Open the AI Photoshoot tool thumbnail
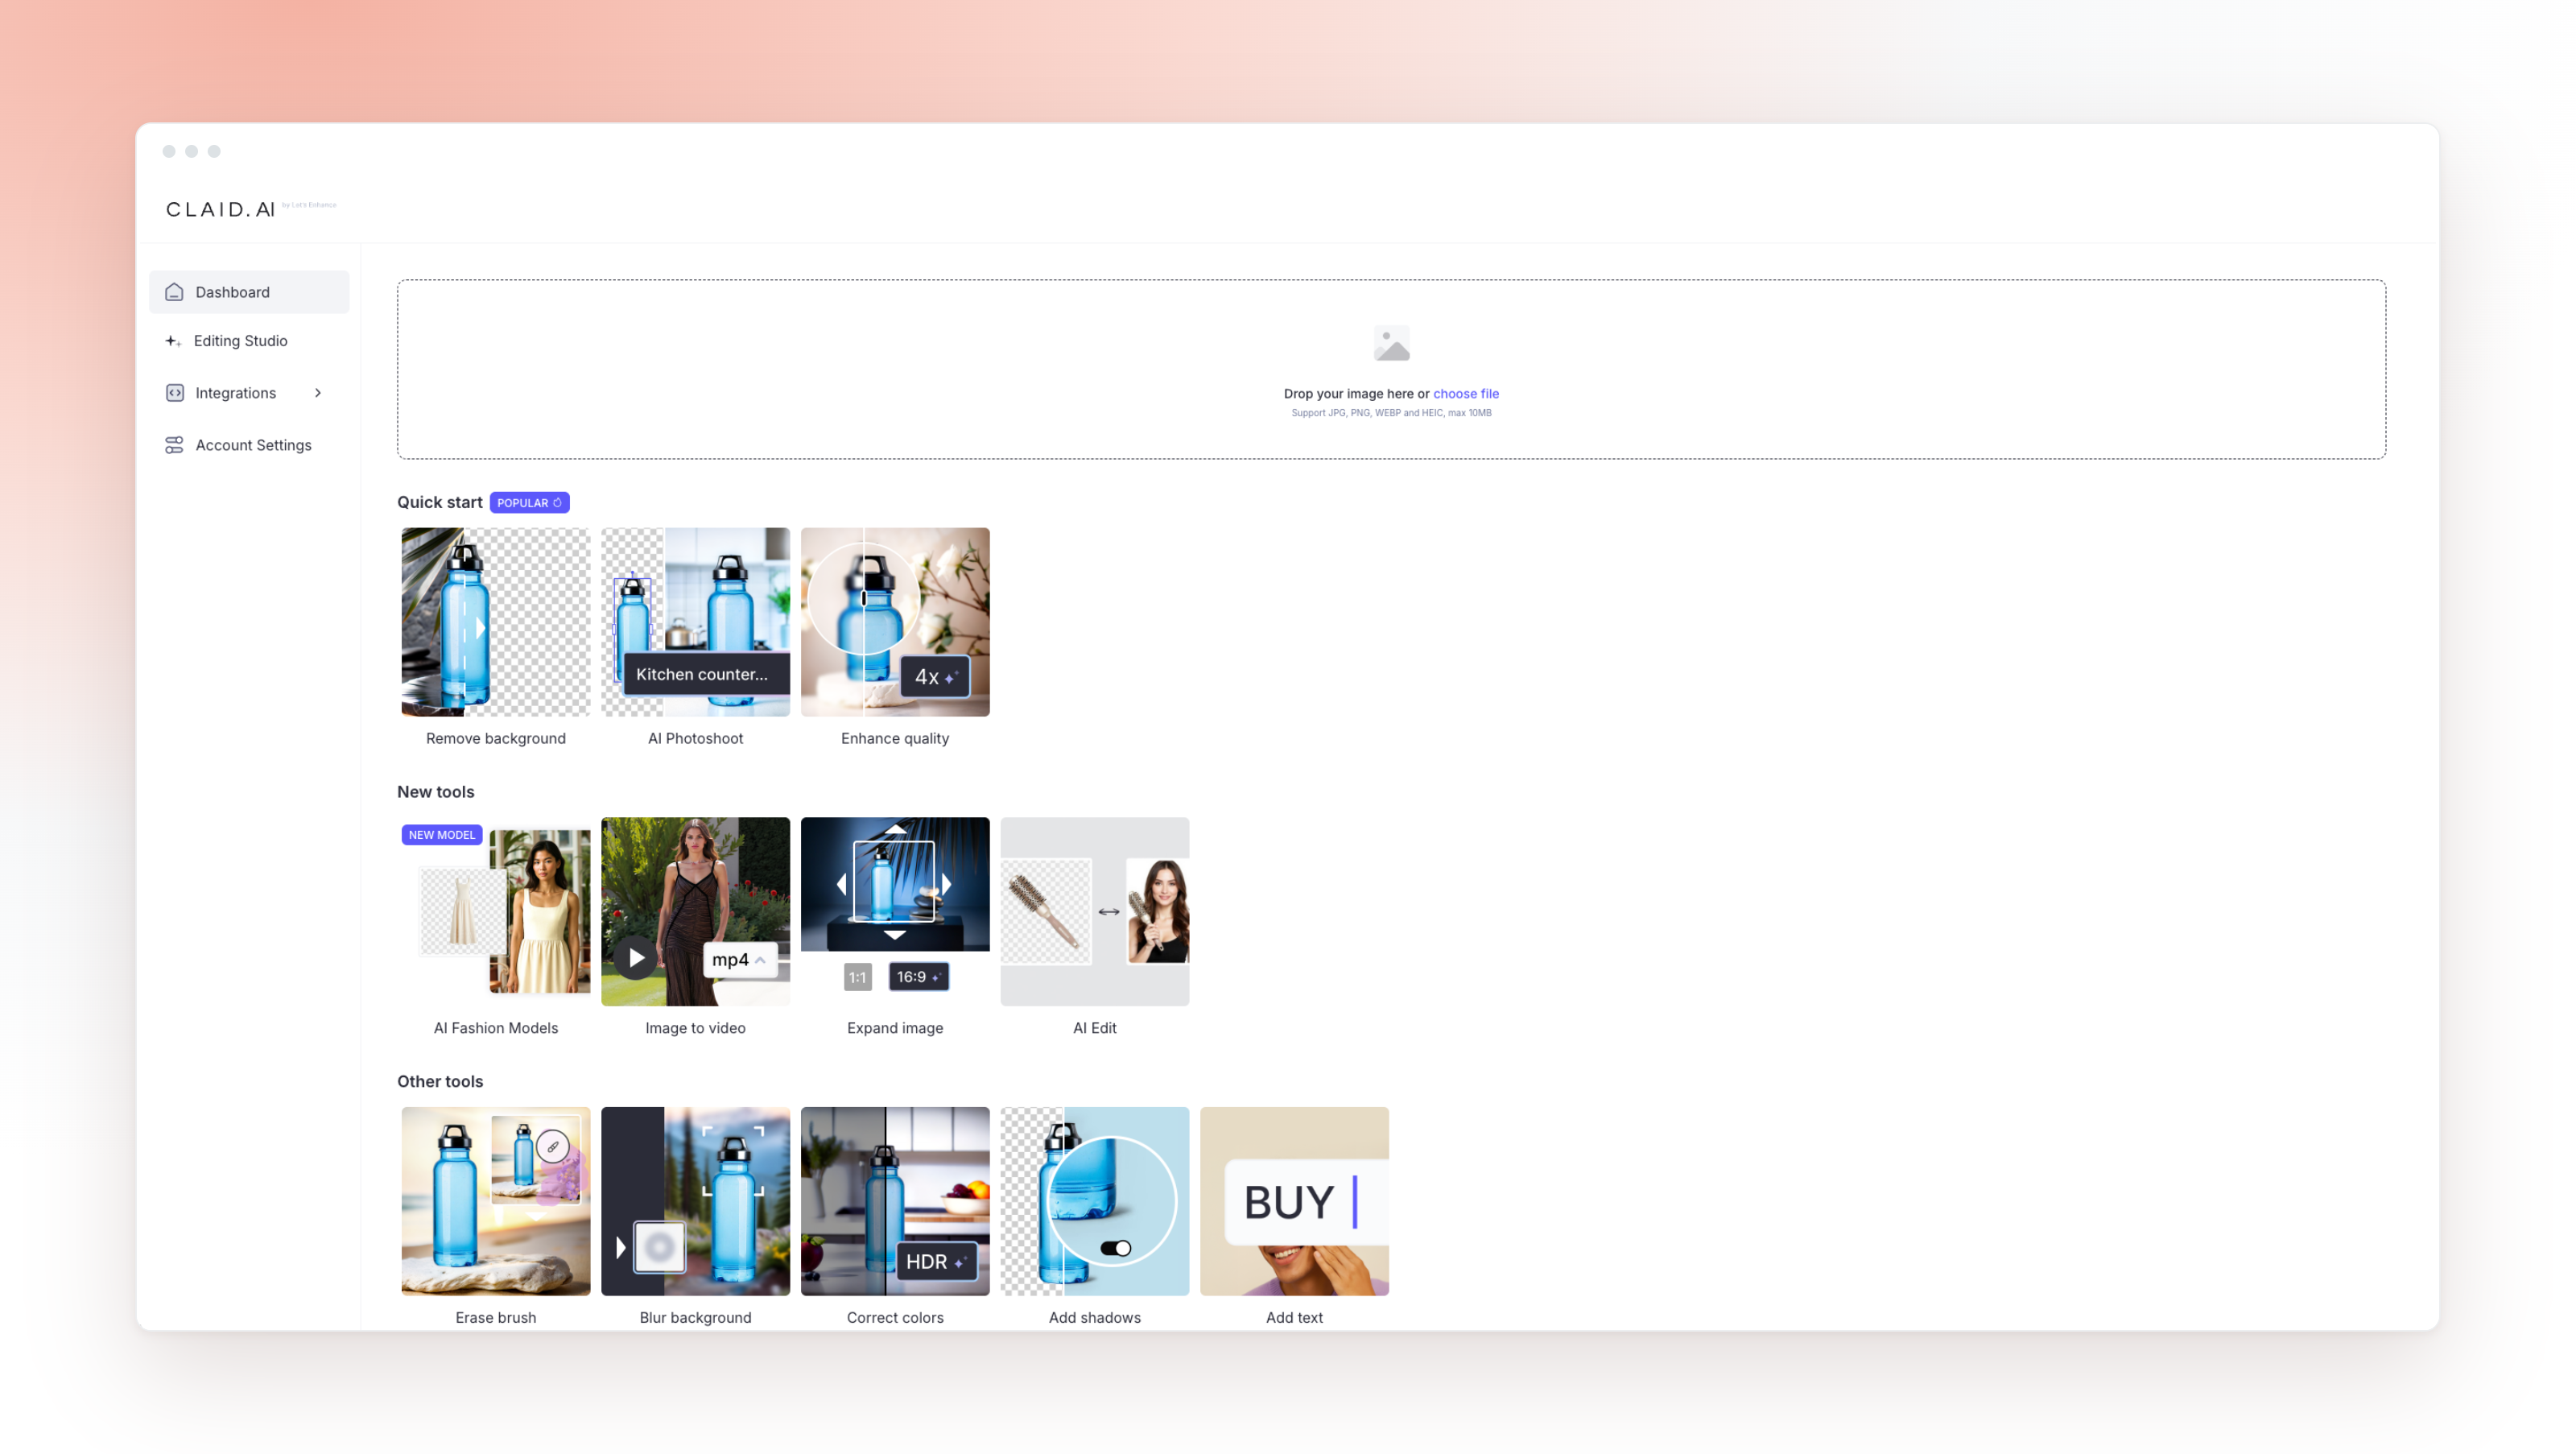Image resolution: width=2576 pixels, height=1454 pixels. coord(695,621)
